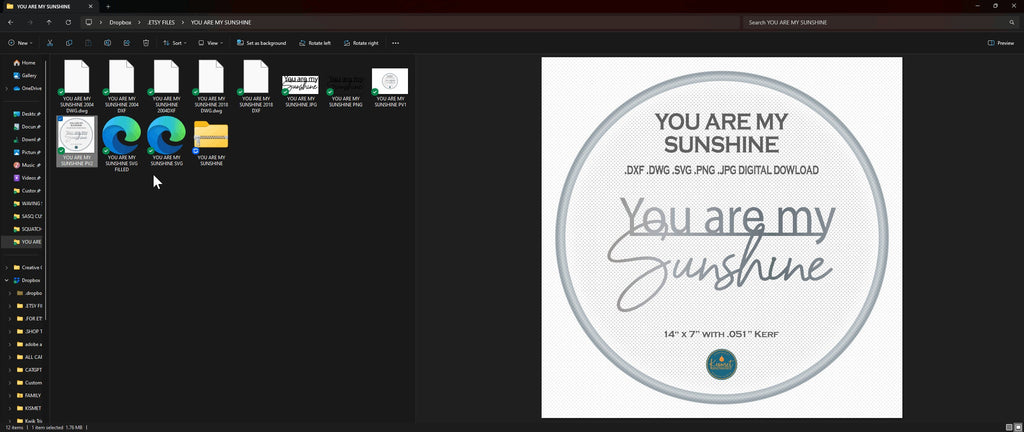
Task: Click Rotate left button
Action: click(x=315, y=43)
